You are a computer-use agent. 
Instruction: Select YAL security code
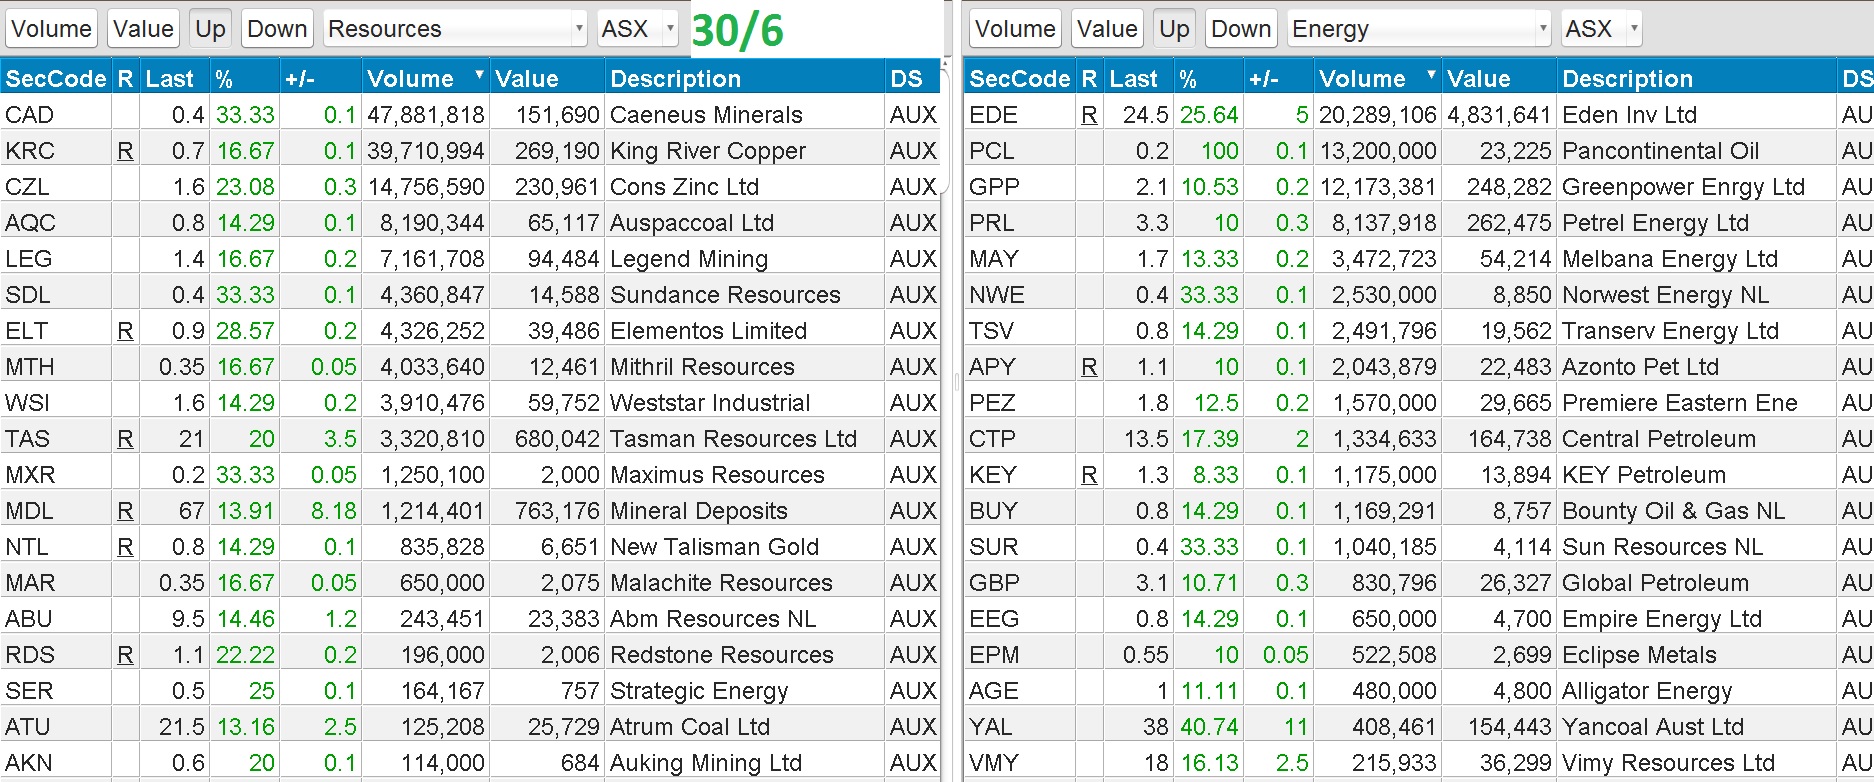pyautogui.click(x=991, y=727)
